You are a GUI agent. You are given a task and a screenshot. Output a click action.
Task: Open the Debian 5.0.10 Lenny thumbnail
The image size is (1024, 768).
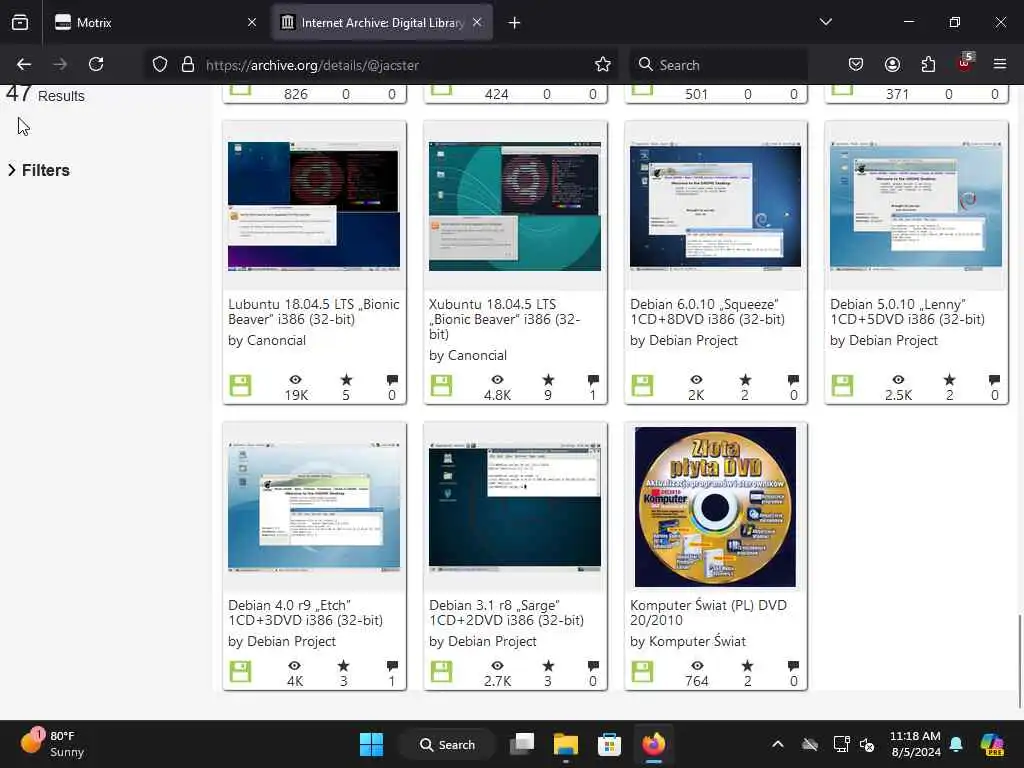[916, 206]
